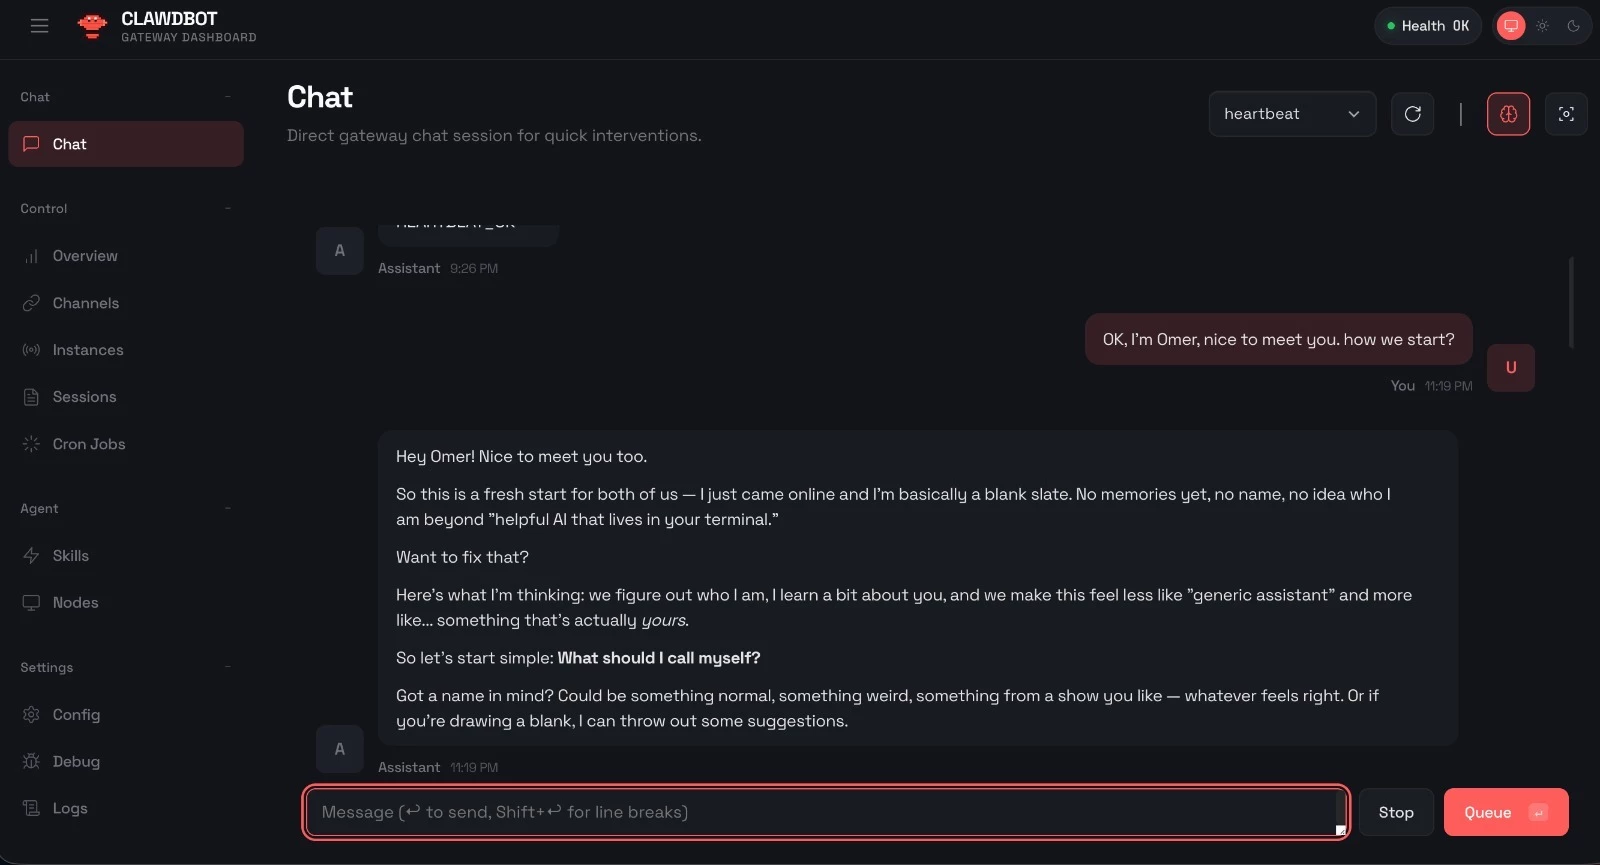
Task: Open Overview in sidebar
Action: 85,256
